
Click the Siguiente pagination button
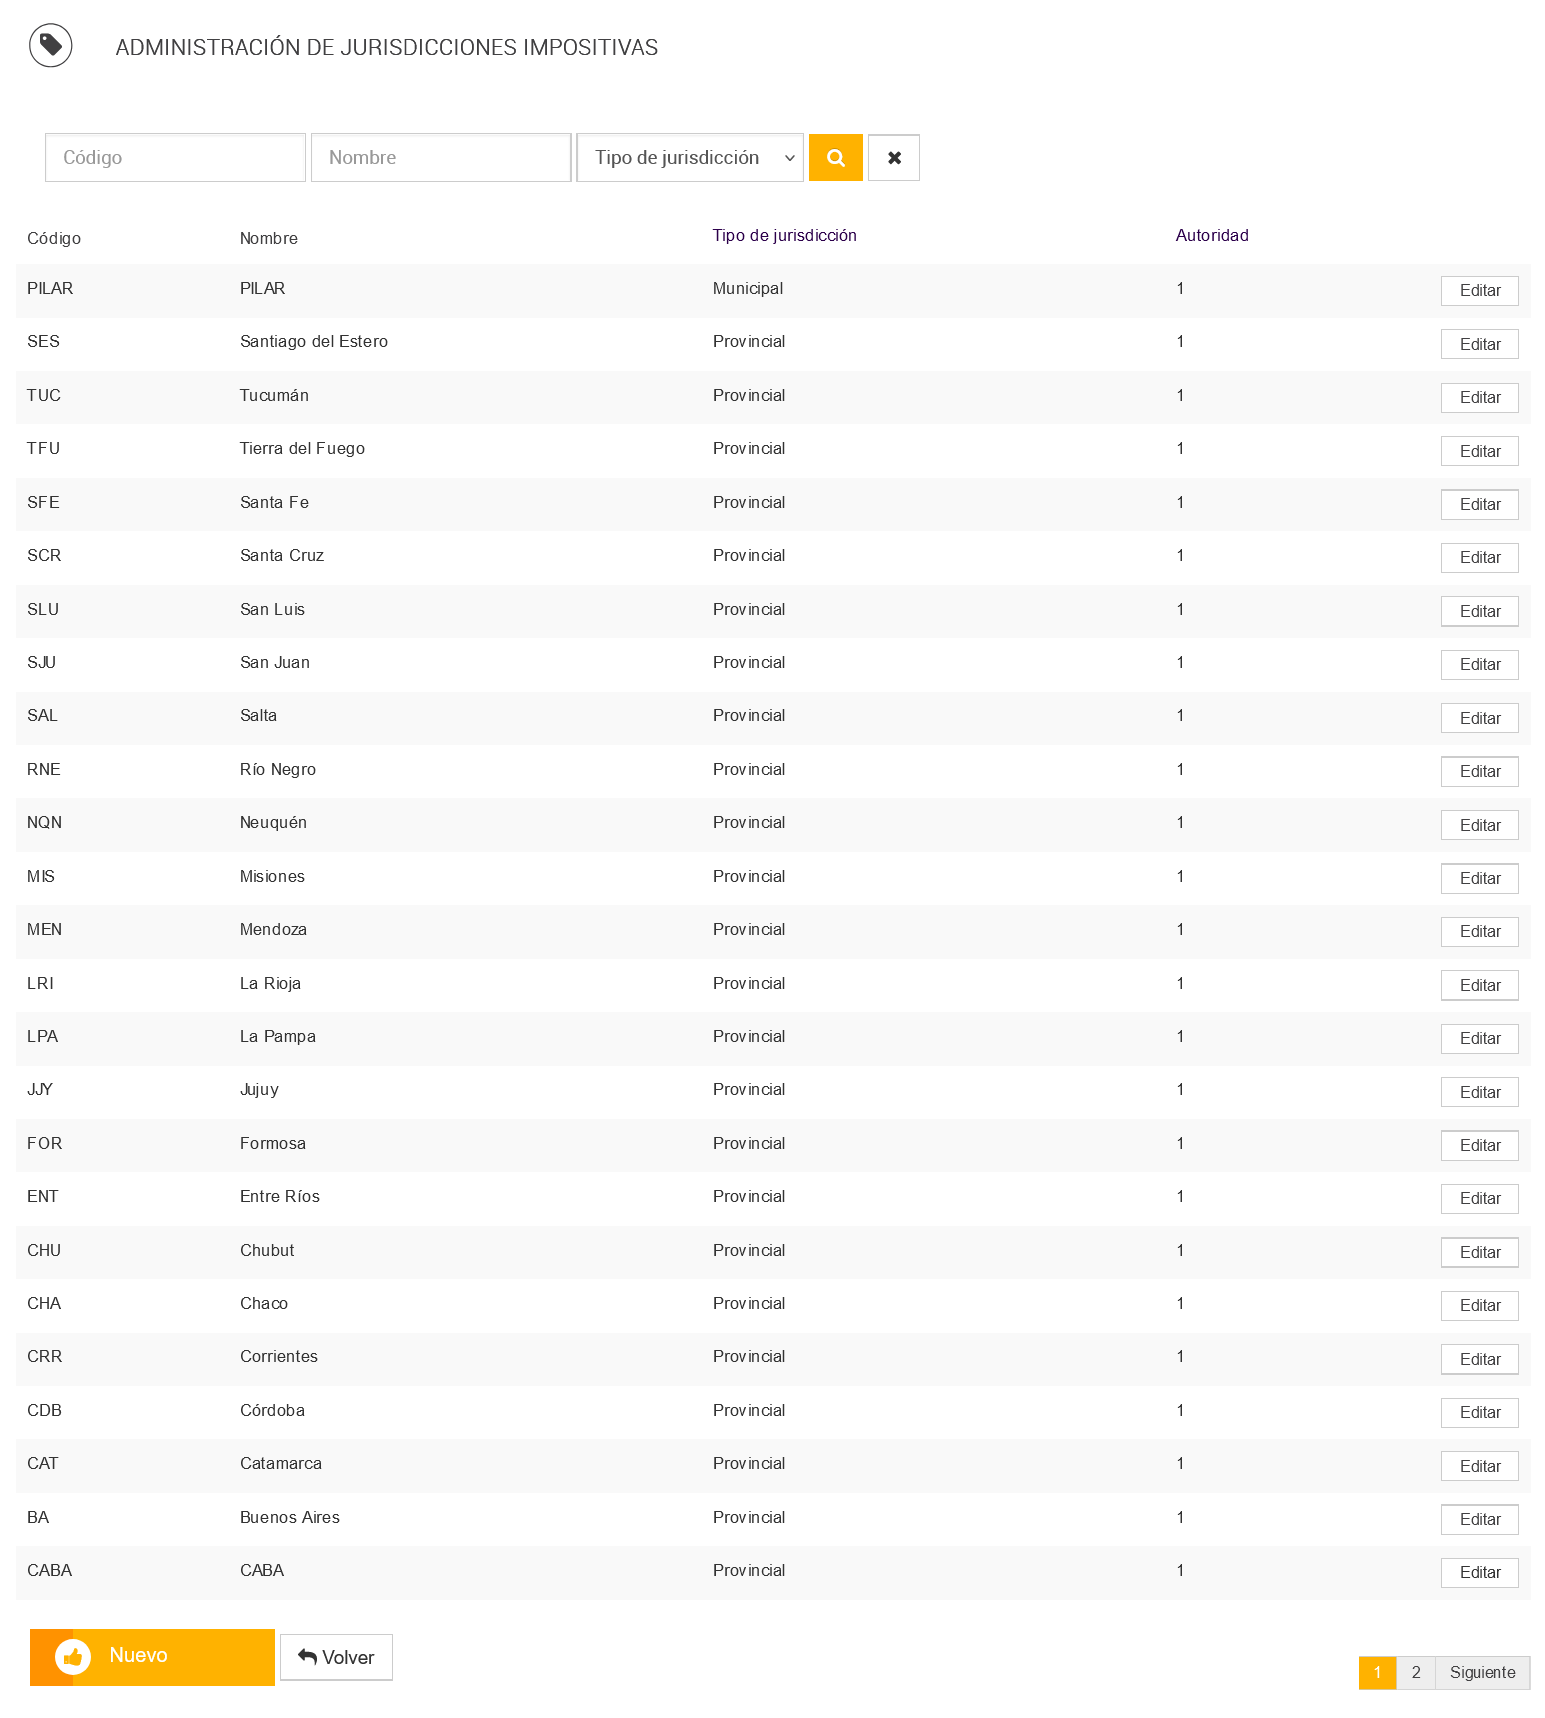click(x=1482, y=1672)
